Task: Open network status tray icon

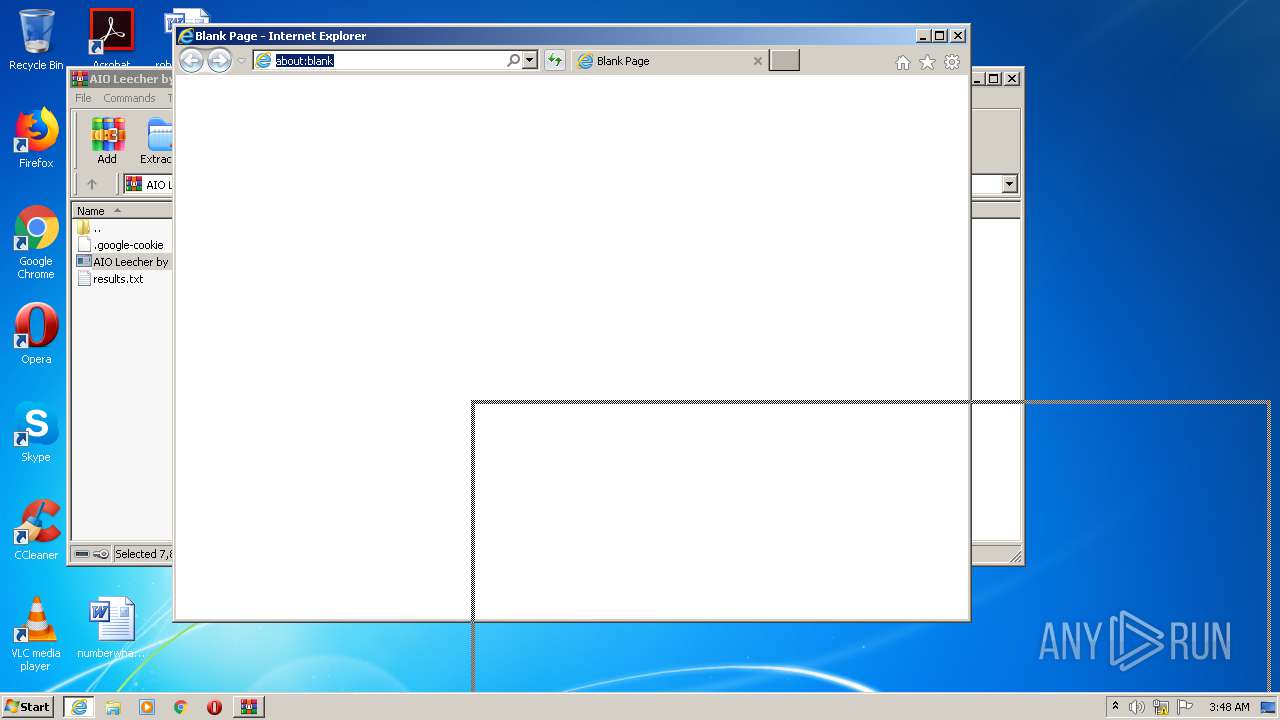Action: tap(1161, 707)
